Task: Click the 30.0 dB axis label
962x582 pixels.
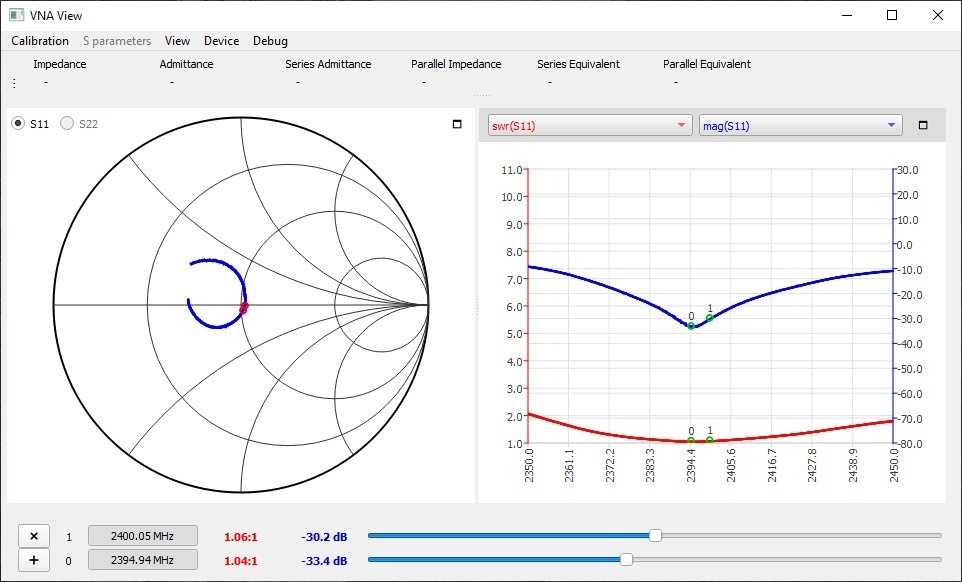Action: click(x=908, y=170)
